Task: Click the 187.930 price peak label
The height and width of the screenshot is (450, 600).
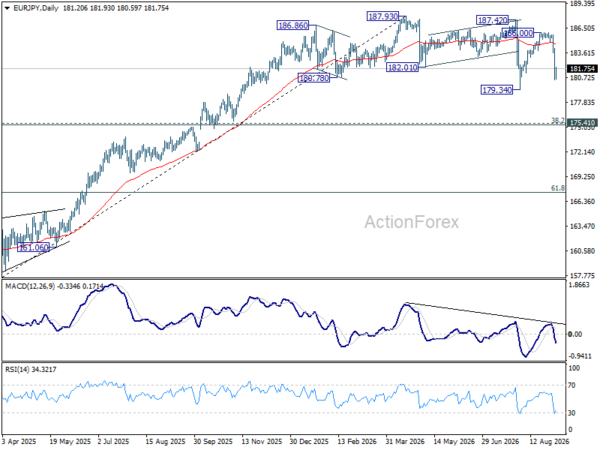Action: pyautogui.click(x=383, y=16)
